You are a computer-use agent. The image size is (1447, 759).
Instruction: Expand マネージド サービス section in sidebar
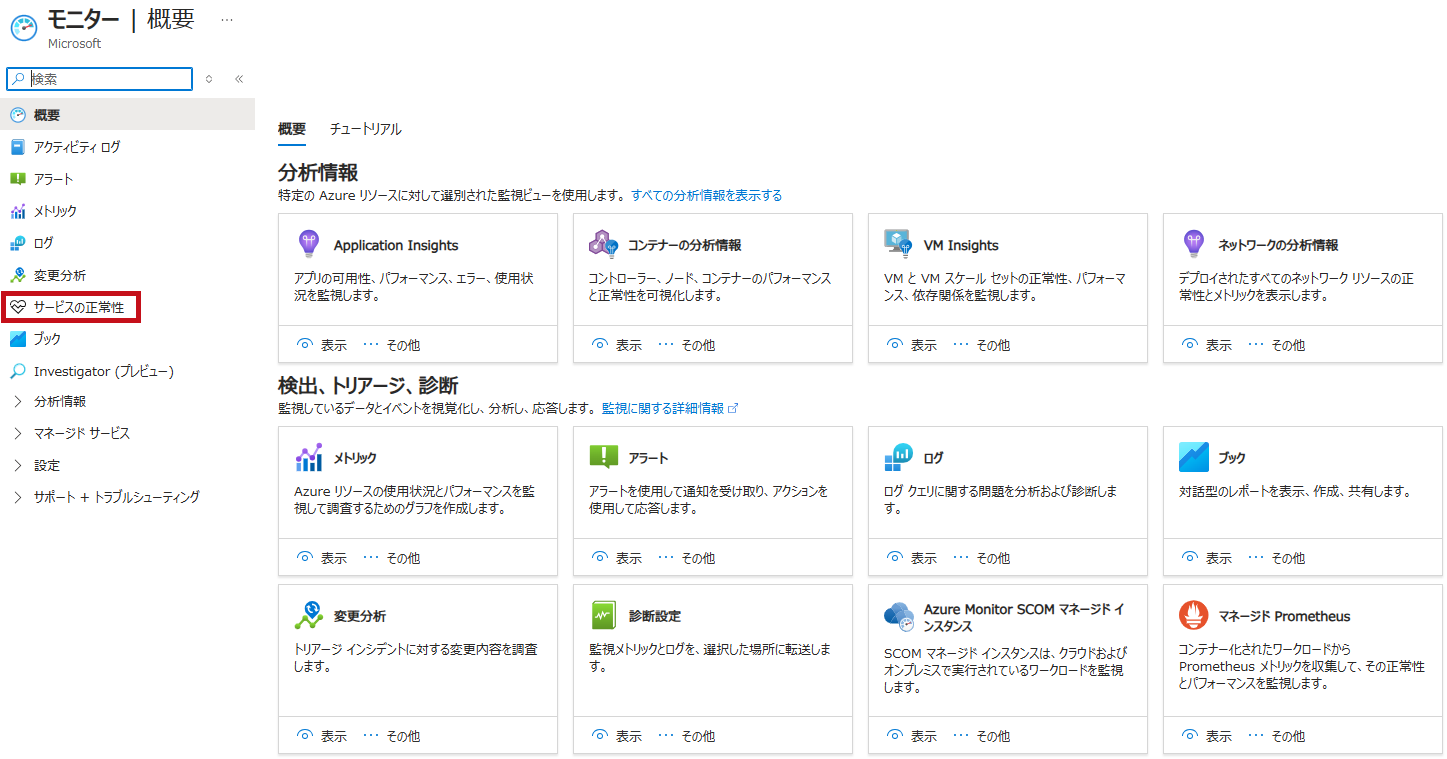pyautogui.click(x=18, y=434)
